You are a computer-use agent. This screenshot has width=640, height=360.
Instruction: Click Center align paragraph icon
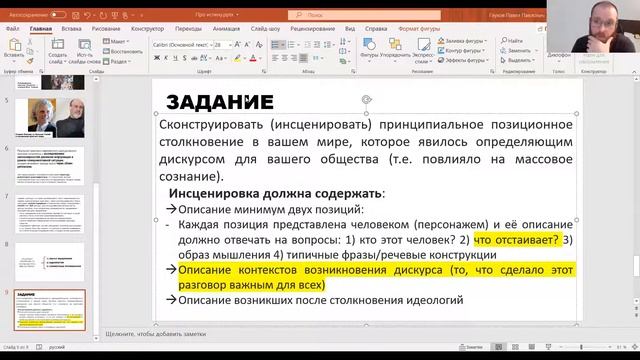tap(284, 58)
